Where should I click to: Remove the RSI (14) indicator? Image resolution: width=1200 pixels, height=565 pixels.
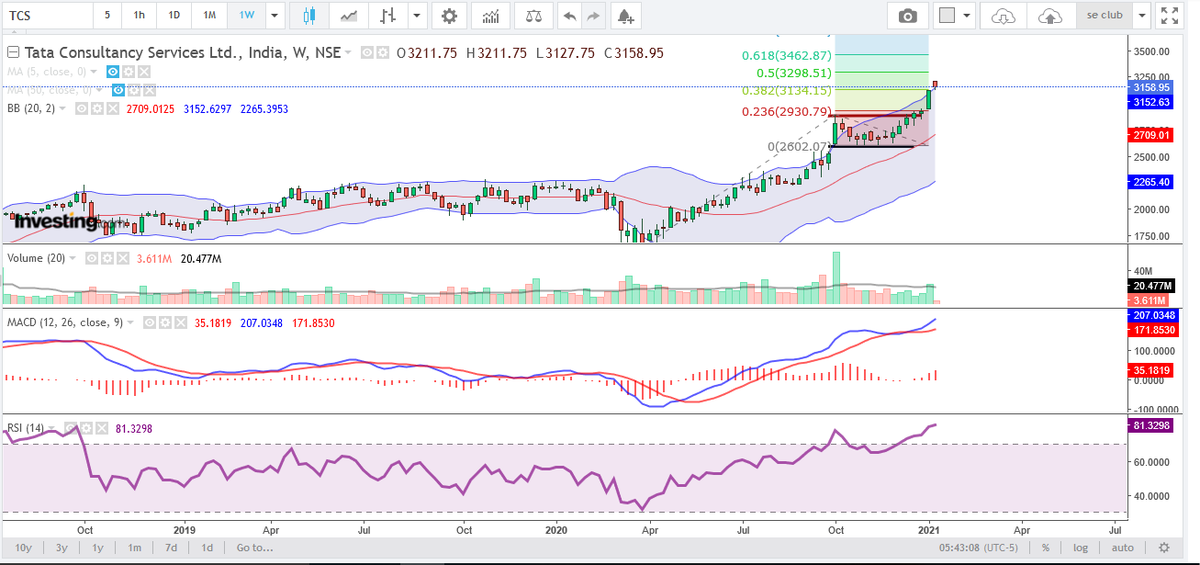104,428
